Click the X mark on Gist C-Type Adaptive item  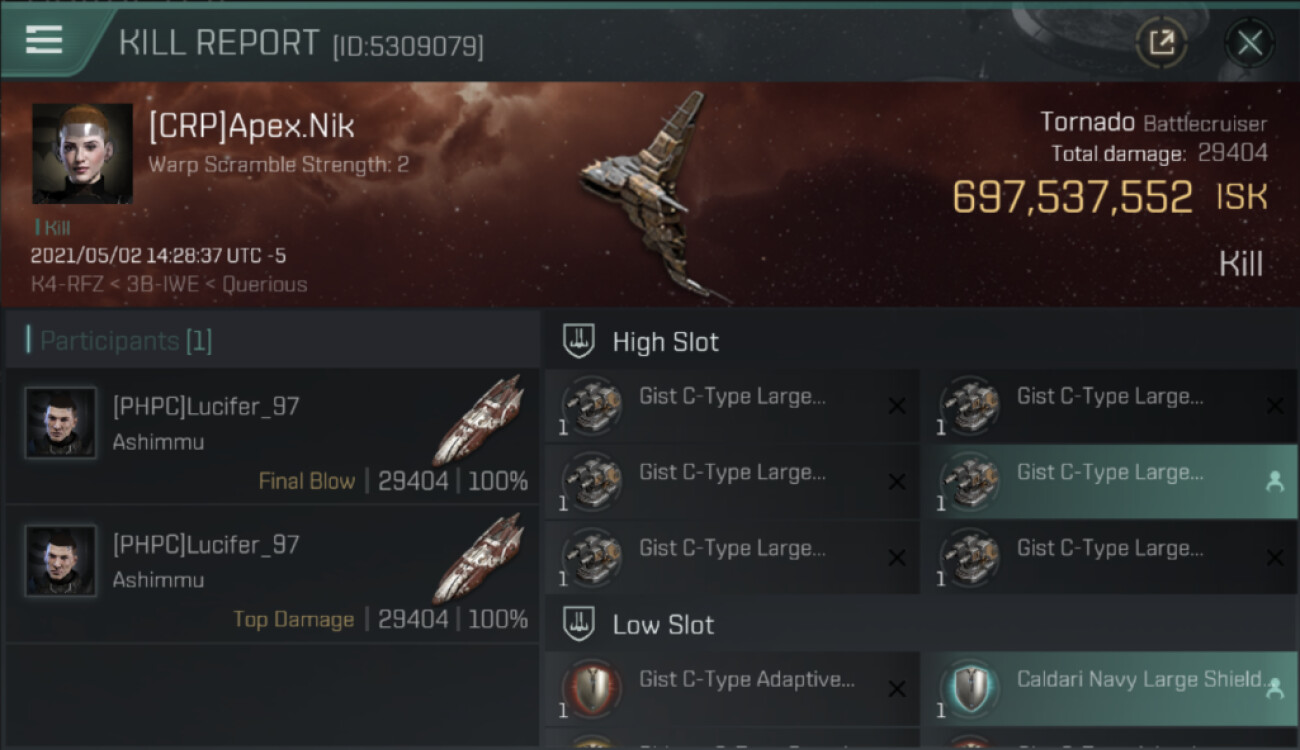click(897, 689)
